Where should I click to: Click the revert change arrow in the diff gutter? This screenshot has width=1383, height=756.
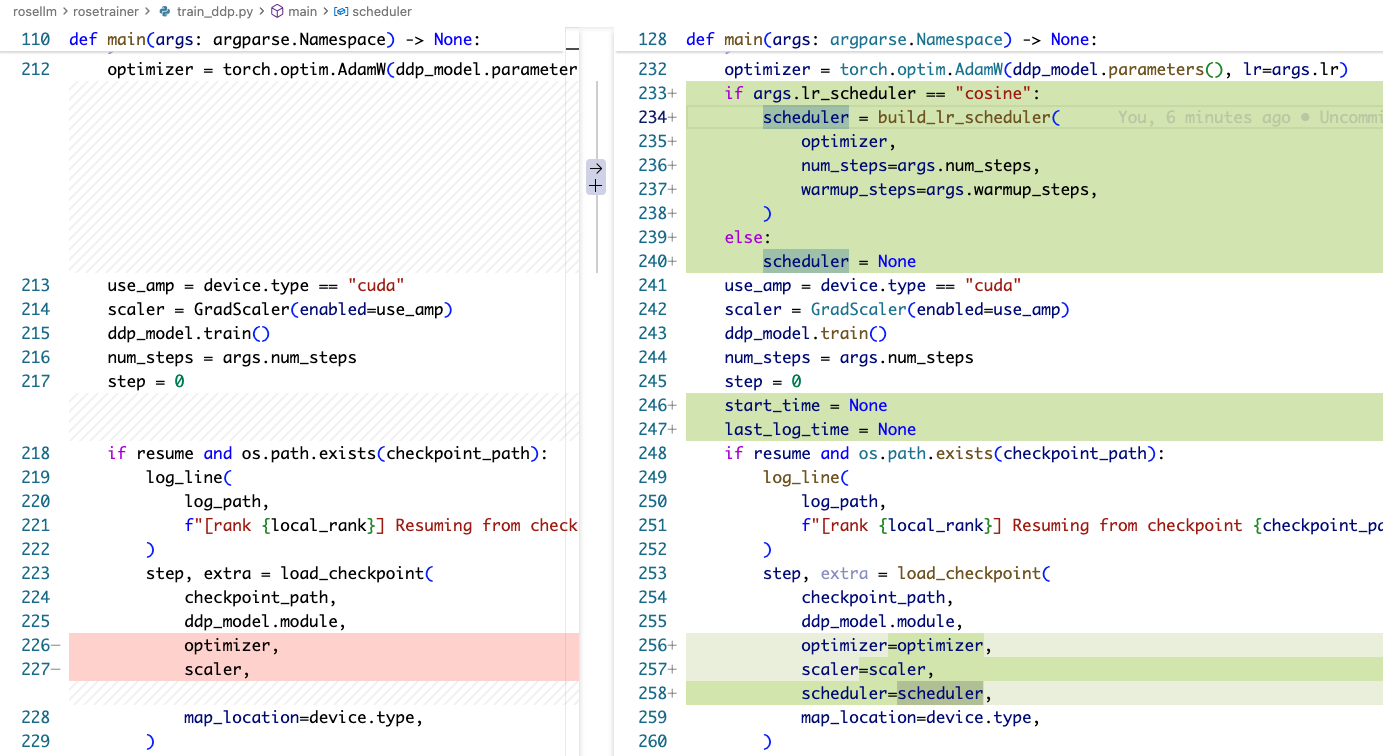(x=596, y=168)
